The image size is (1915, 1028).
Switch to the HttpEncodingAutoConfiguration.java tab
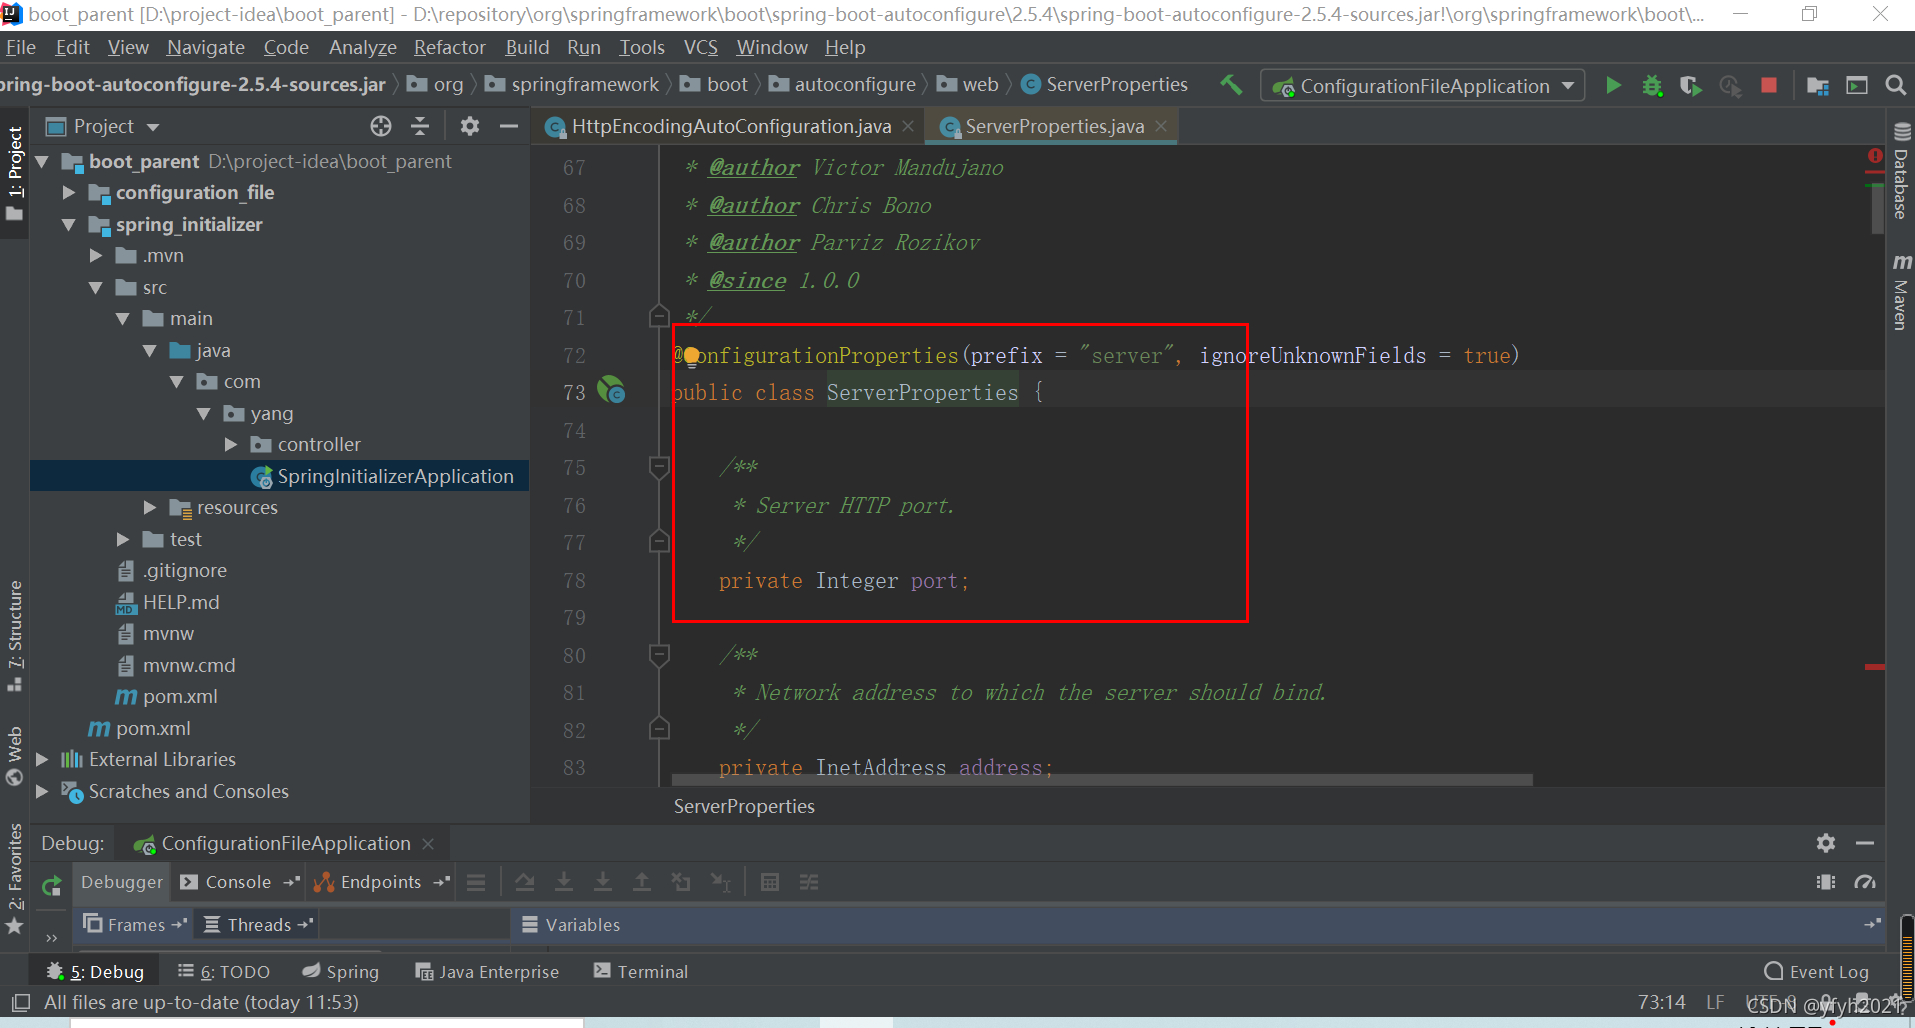click(730, 126)
